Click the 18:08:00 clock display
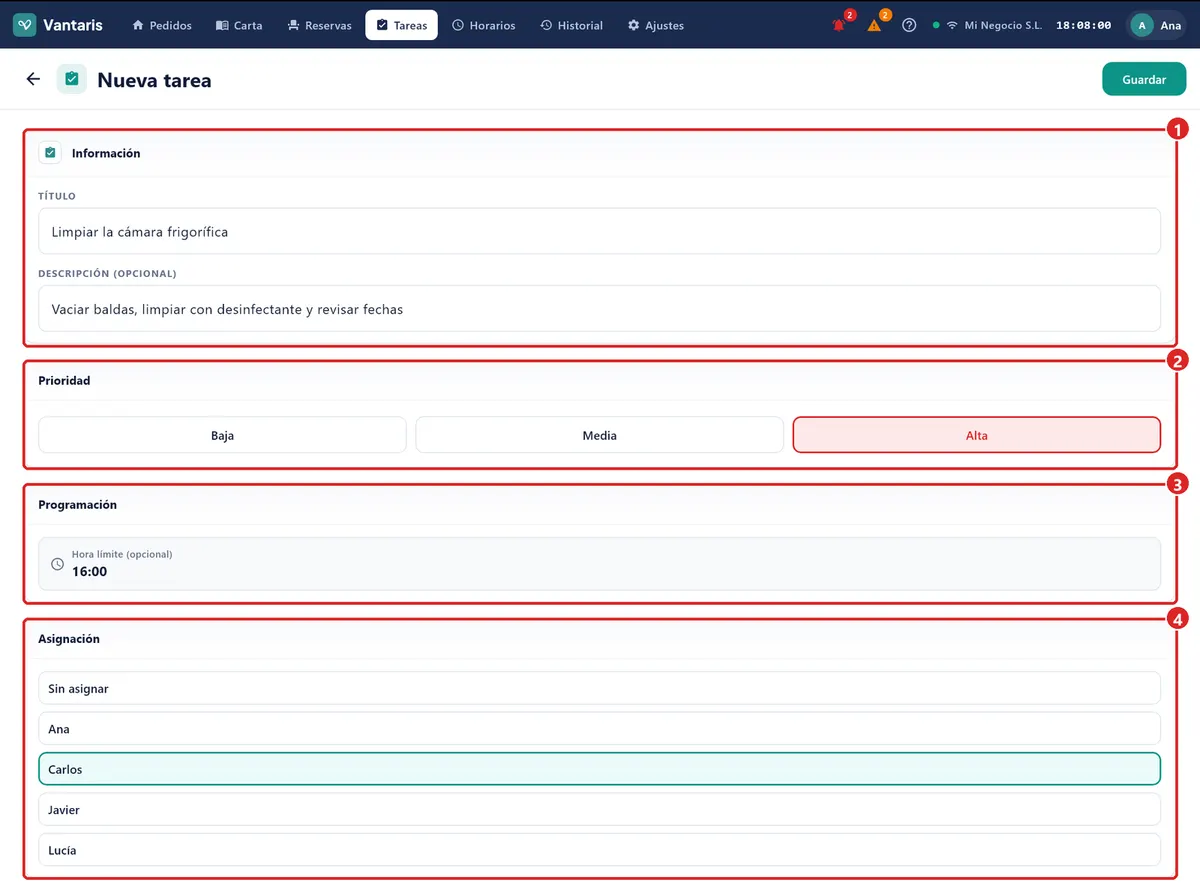This screenshot has height=884, width=1200. [1083, 25]
